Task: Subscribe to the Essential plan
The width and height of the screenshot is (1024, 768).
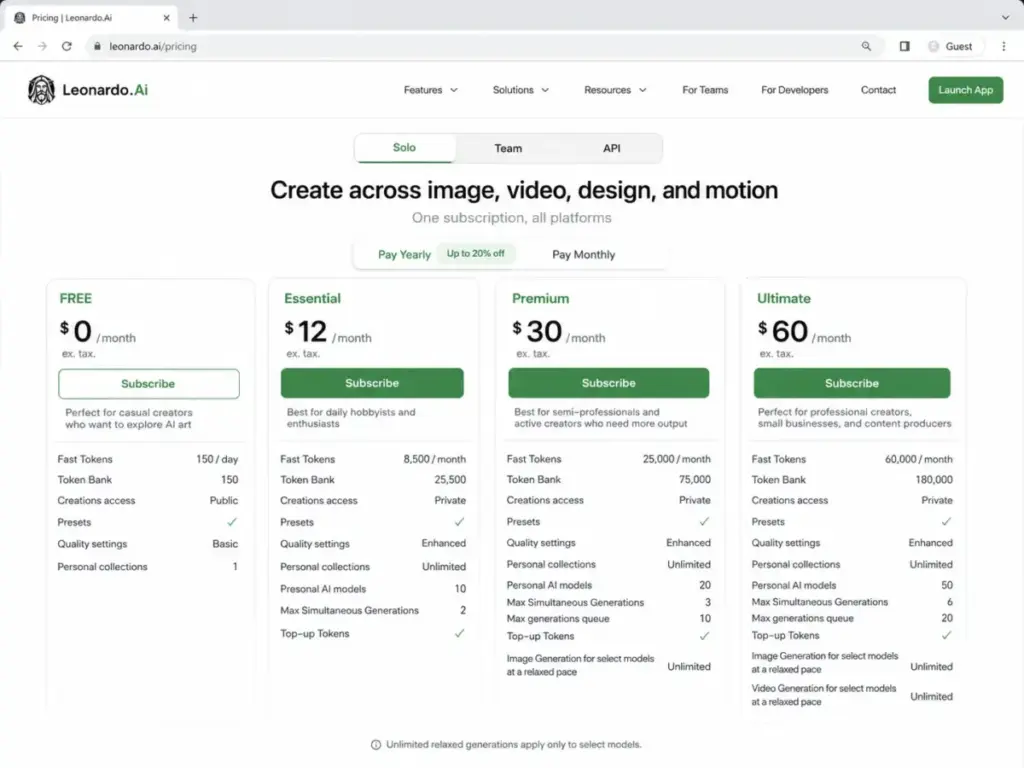Action: pos(372,383)
